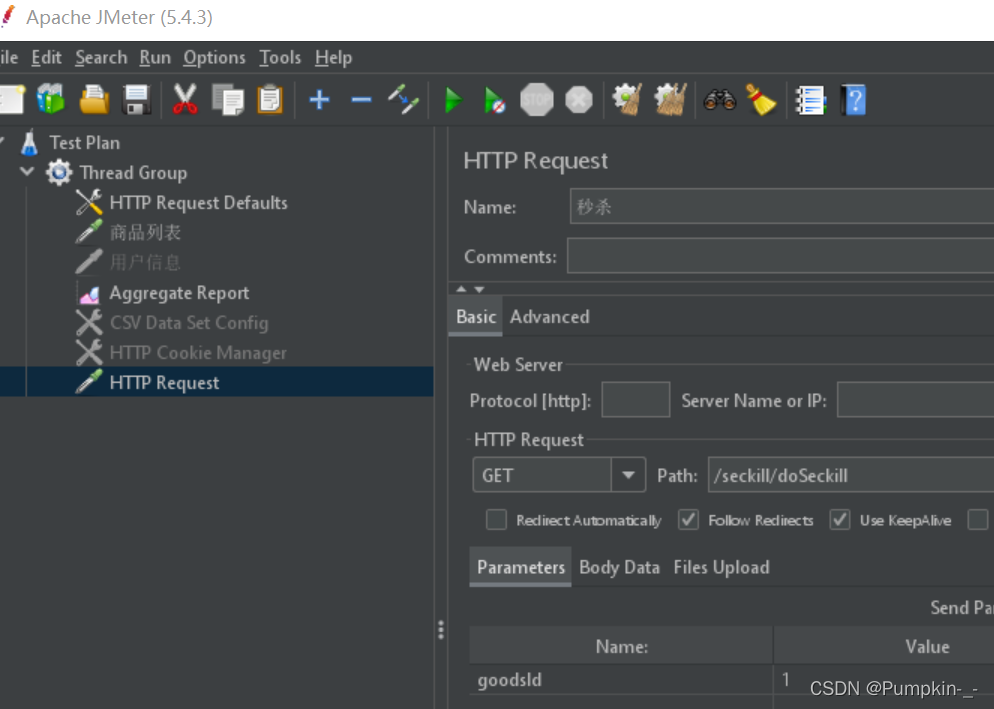Screen dimensions: 994x709
Task: Open the Templates toolbar icon
Action: point(51,100)
